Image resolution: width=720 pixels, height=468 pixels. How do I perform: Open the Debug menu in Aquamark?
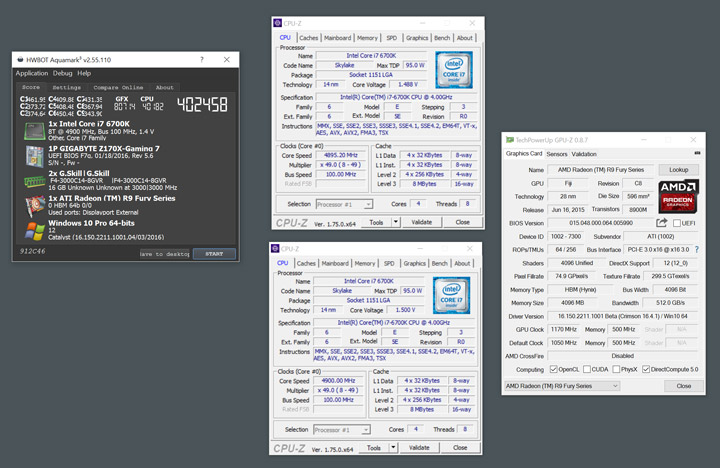[x=62, y=73]
